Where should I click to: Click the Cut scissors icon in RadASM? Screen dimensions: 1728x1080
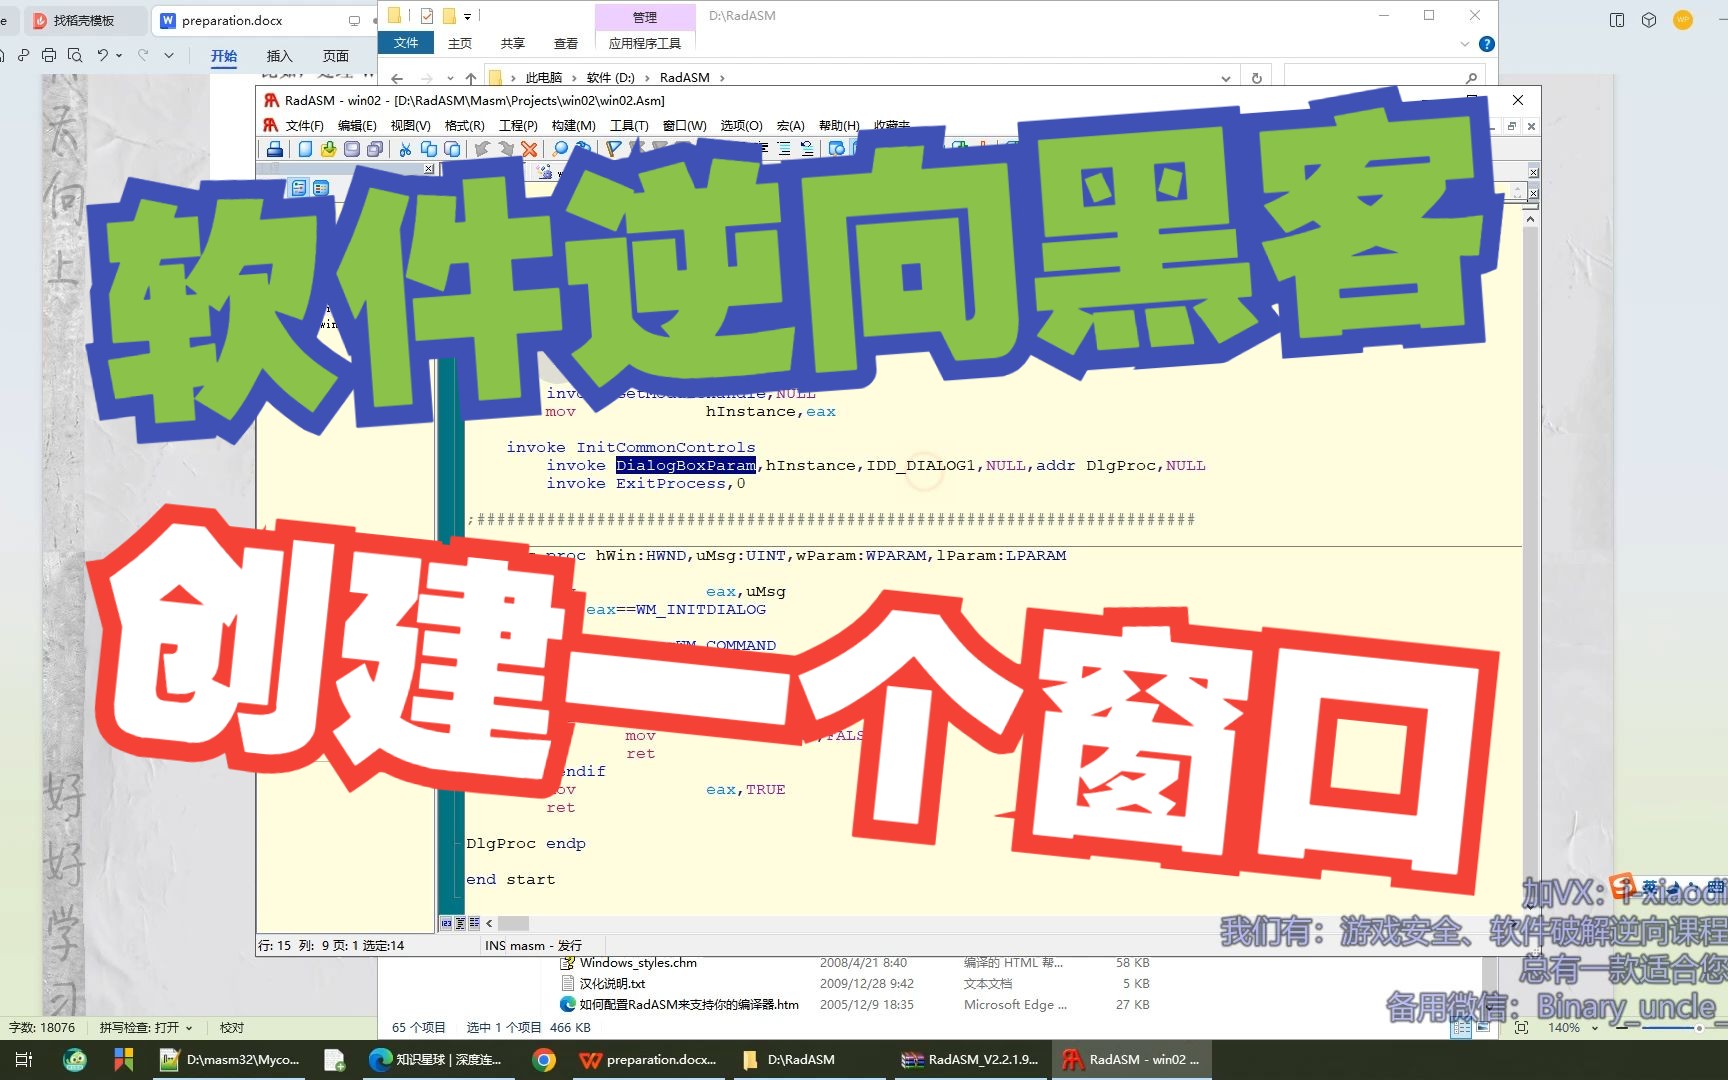405,149
